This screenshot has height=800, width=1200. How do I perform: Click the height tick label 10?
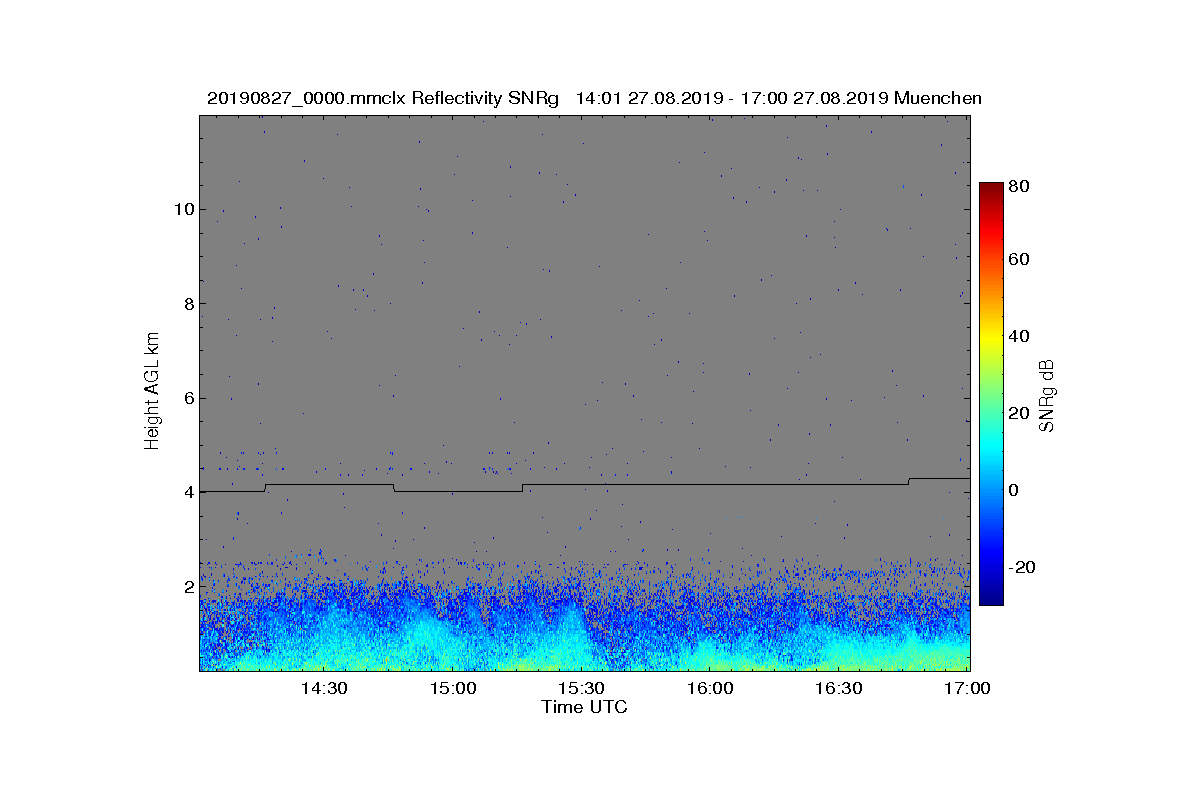coord(183,209)
